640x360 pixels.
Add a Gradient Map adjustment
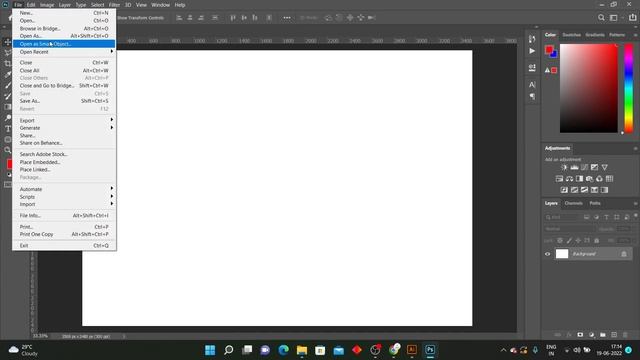tap(604, 190)
